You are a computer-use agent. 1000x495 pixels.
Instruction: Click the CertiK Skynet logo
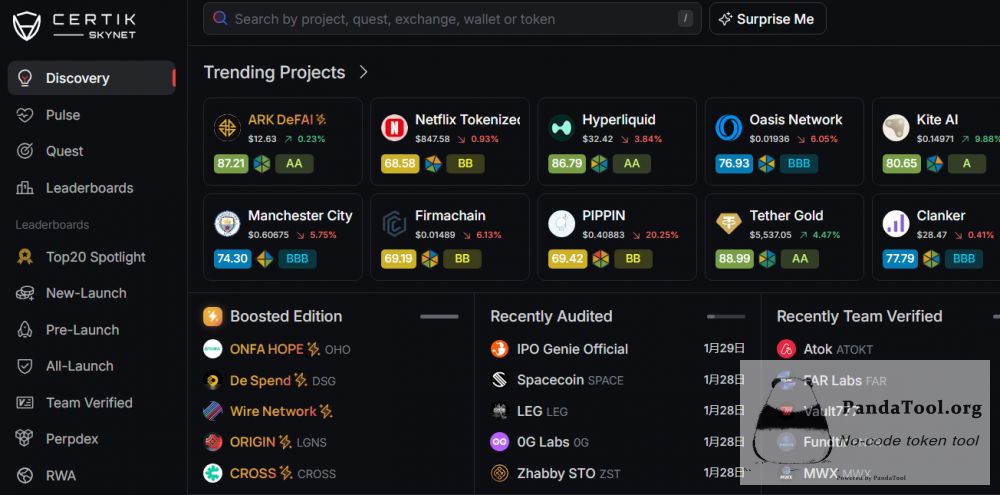click(x=74, y=26)
